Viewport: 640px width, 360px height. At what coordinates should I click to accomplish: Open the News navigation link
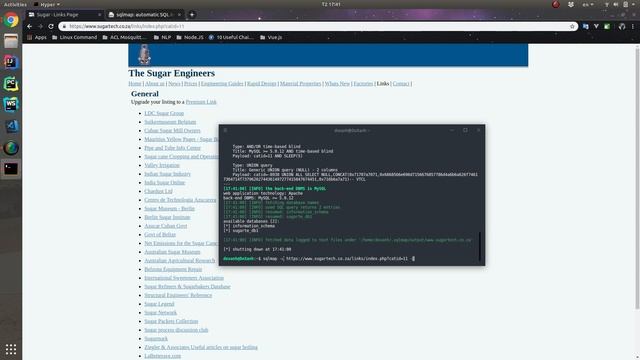tap(174, 83)
